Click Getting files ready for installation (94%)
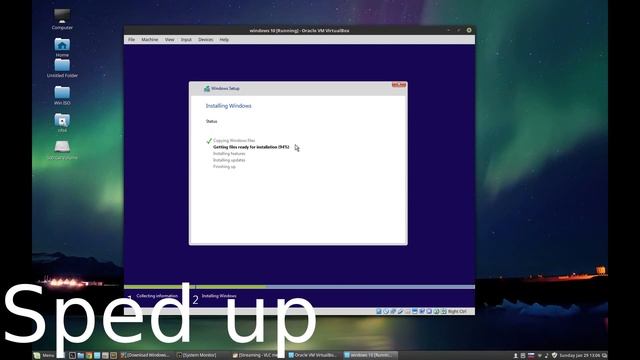The image size is (640, 360). pyautogui.click(x=251, y=147)
